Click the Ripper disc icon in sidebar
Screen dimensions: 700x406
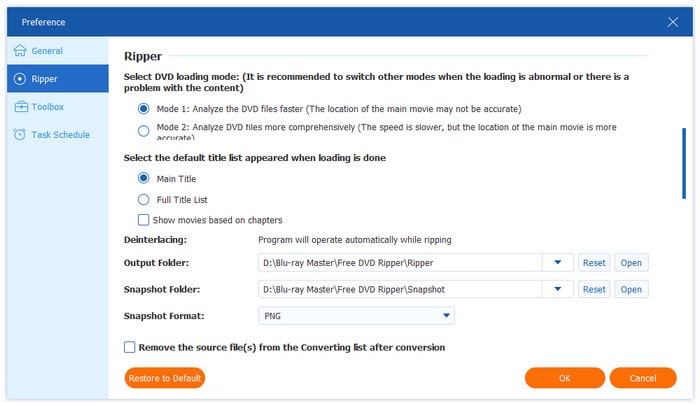[20, 79]
